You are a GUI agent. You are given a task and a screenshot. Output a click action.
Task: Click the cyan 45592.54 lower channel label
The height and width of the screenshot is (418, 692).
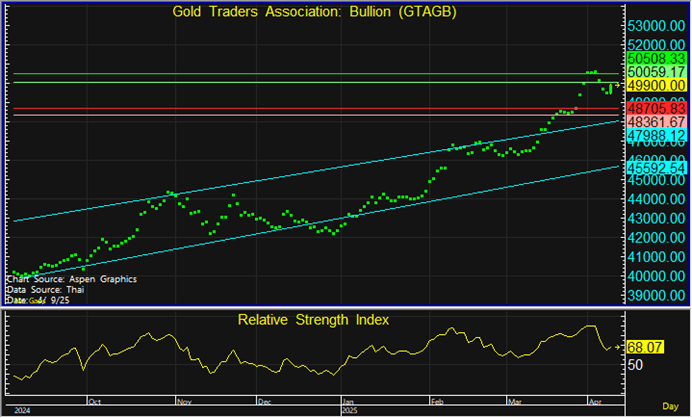click(653, 169)
